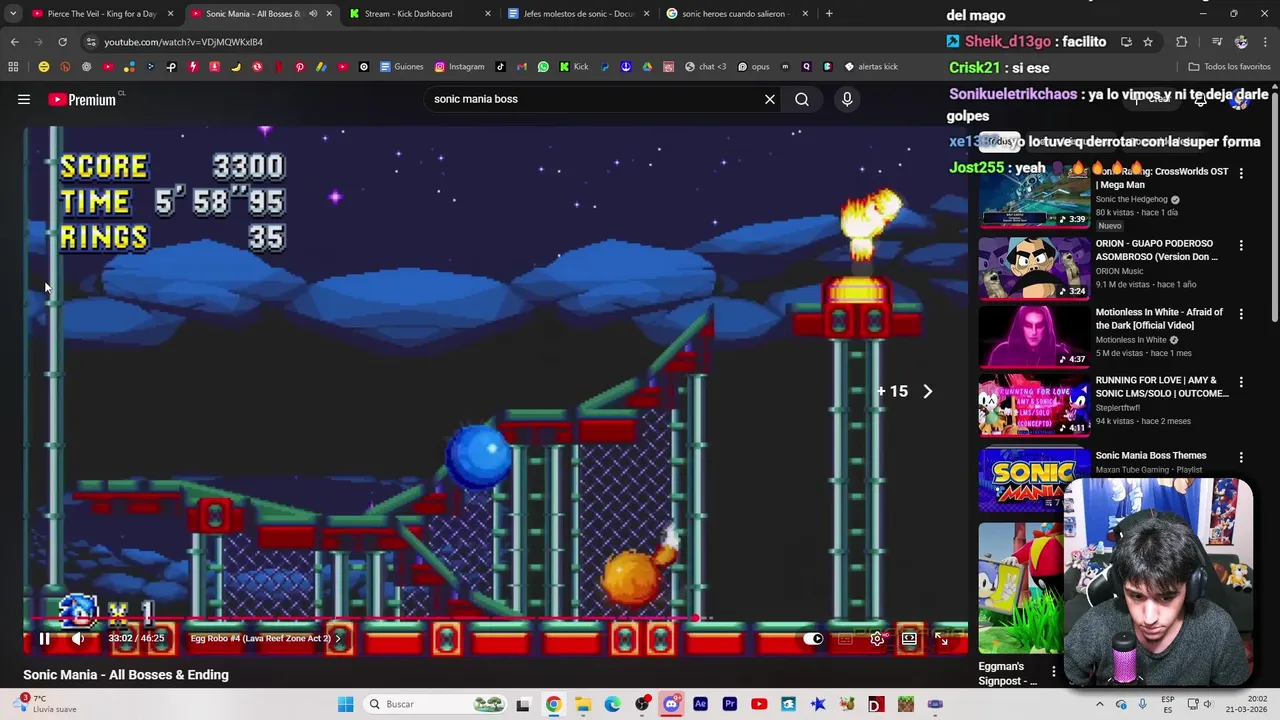1280x720 pixels.
Task: Open options for Sonic Mania Boss Themes playlist
Action: pyautogui.click(x=1241, y=457)
